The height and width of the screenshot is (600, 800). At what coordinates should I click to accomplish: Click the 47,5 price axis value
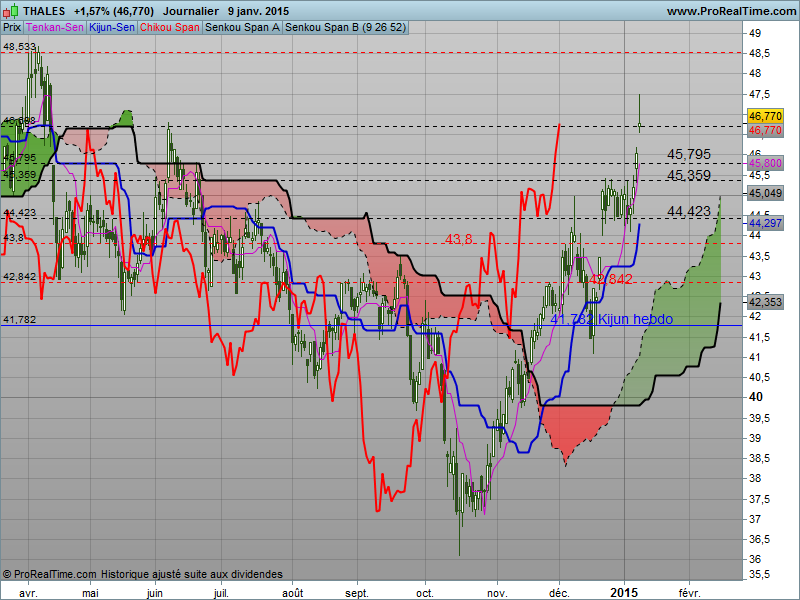759,95
